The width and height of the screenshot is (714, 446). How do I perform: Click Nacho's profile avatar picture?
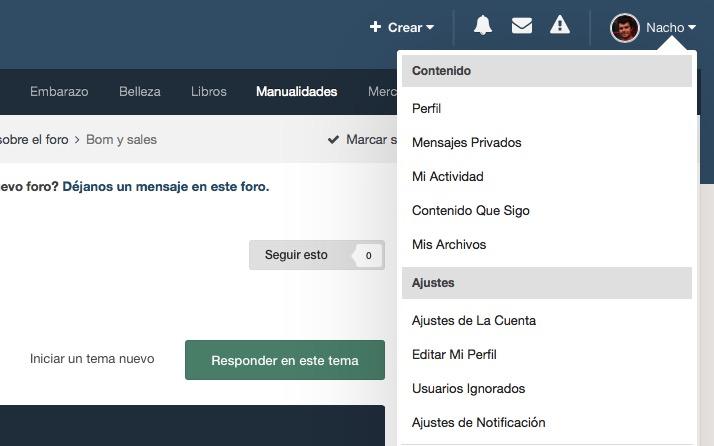624,28
